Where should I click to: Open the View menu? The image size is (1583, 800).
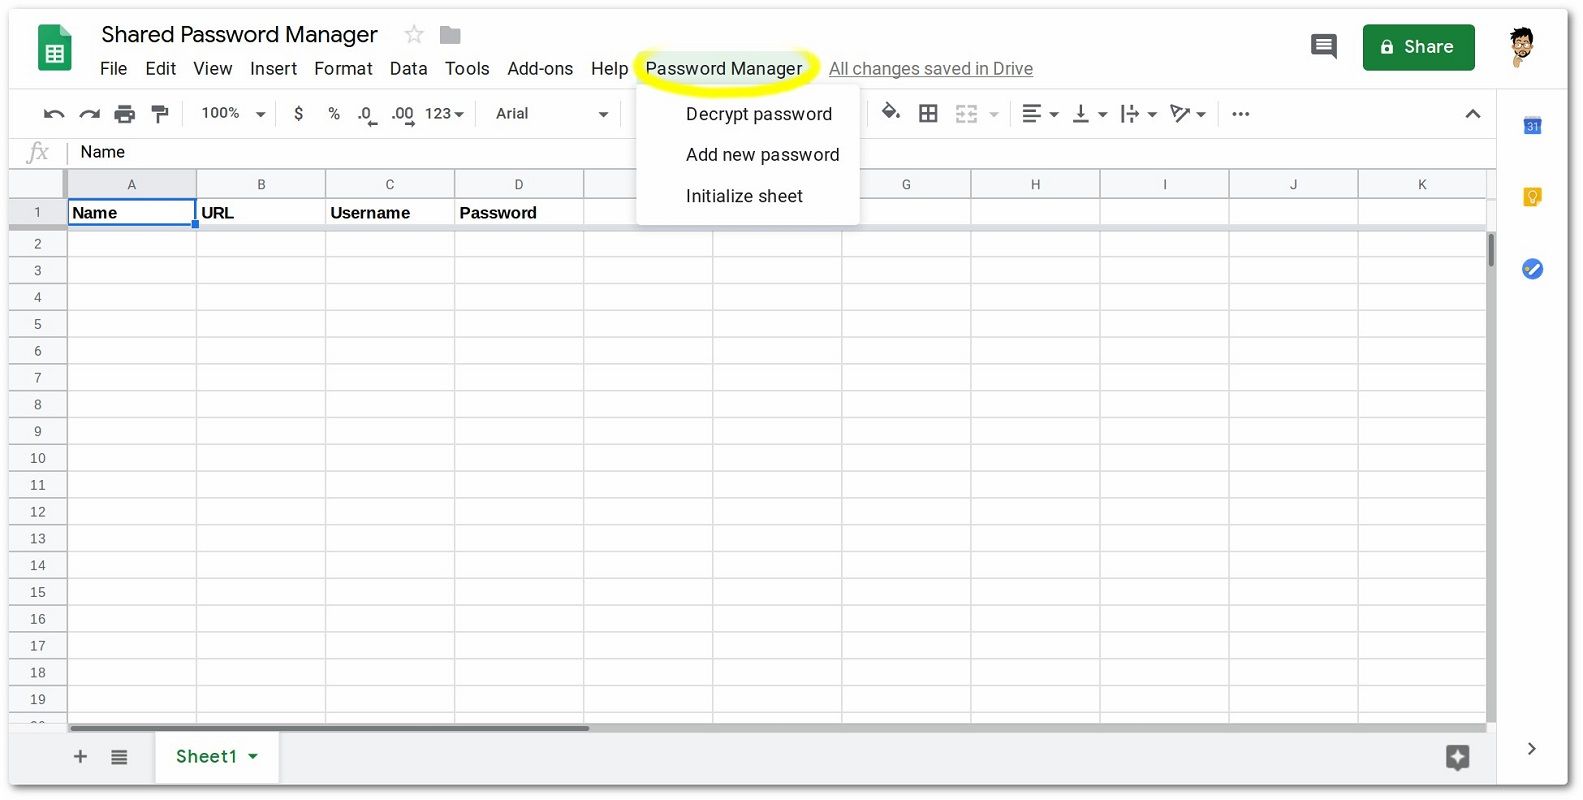(213, 69)
